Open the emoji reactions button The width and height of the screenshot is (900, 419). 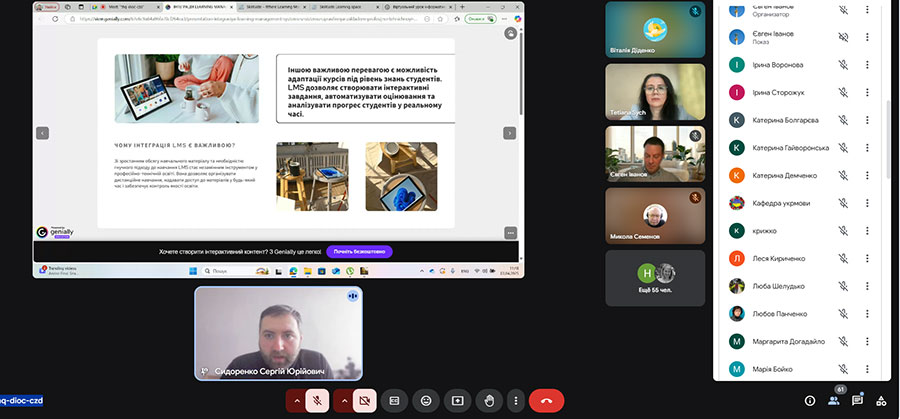(x=426, y=401)
